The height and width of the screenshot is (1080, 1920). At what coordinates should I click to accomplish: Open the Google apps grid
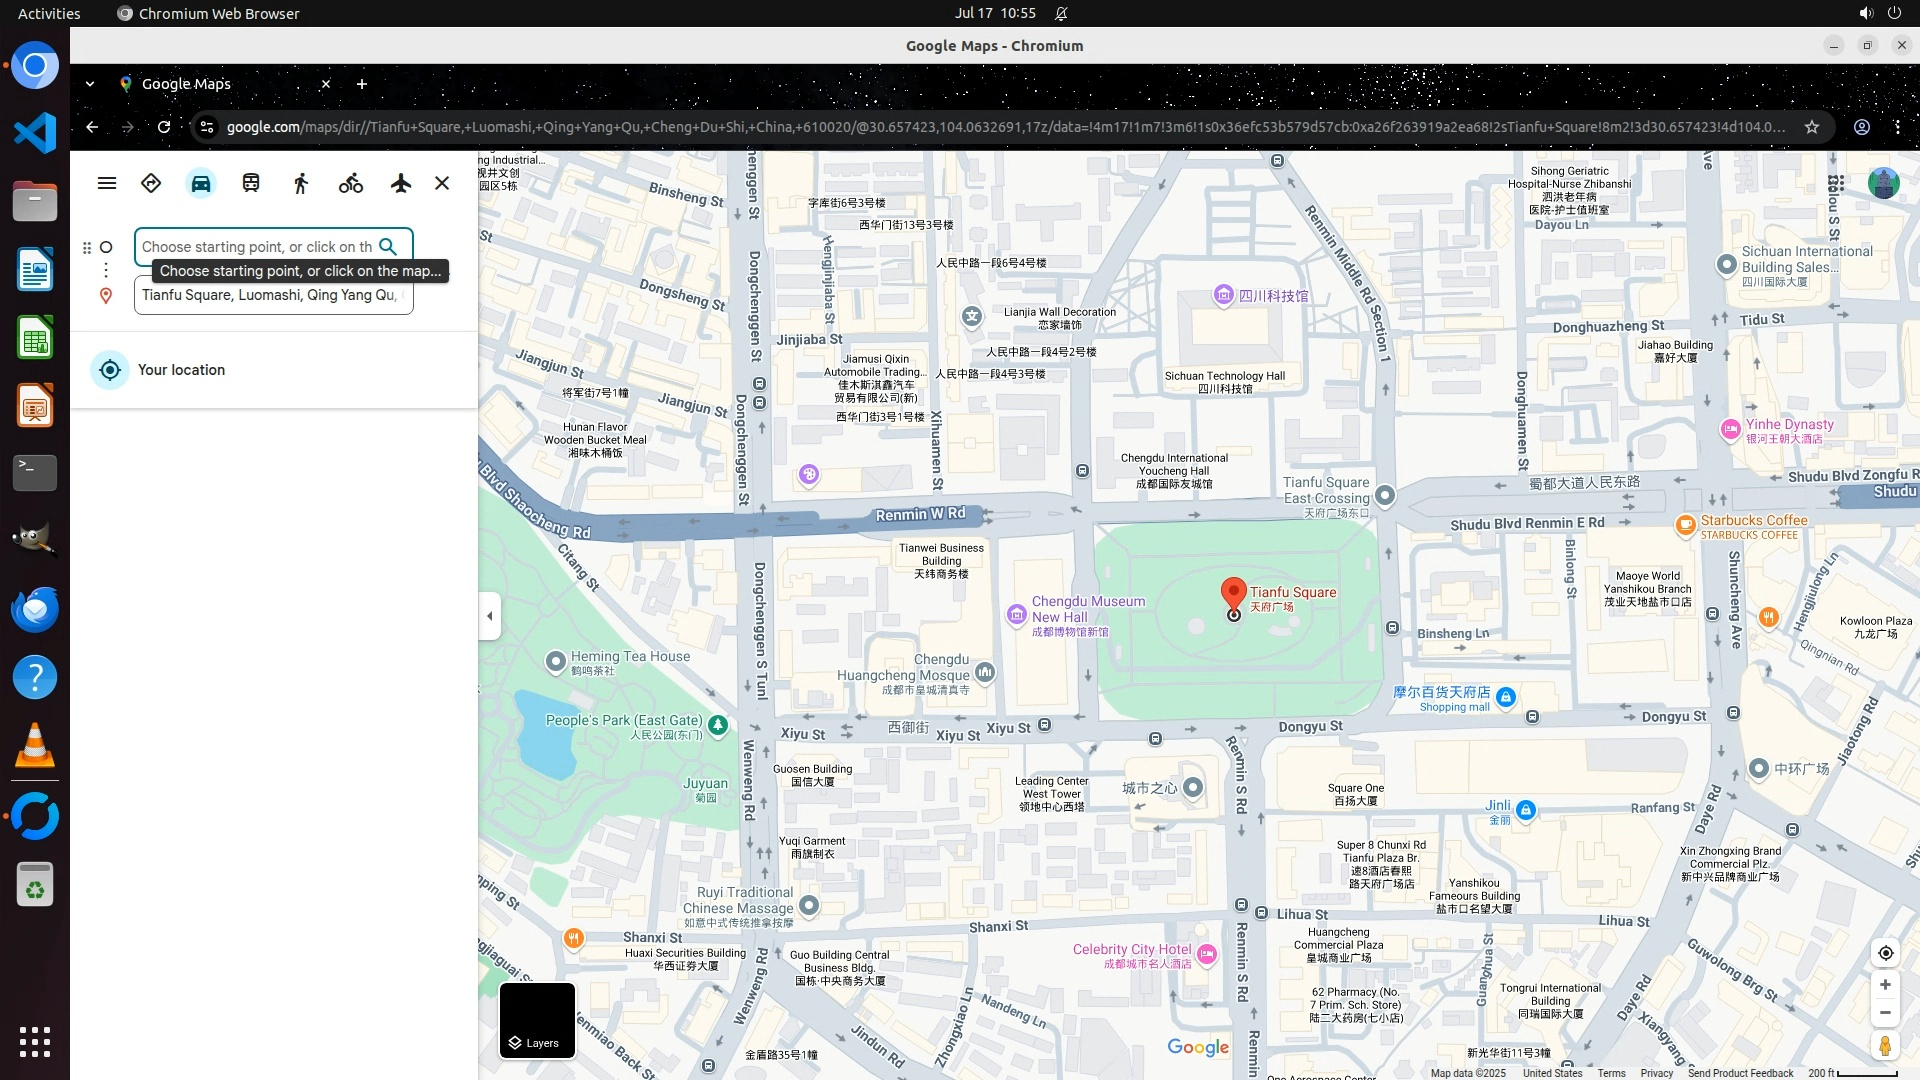pyautogui.click(x=1836, y=184)
